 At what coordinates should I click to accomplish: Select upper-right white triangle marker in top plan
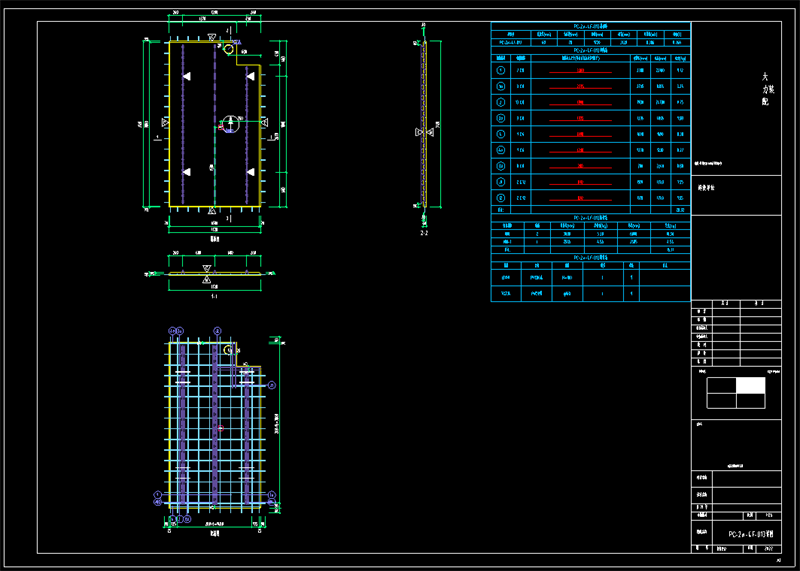coord(251,76)
